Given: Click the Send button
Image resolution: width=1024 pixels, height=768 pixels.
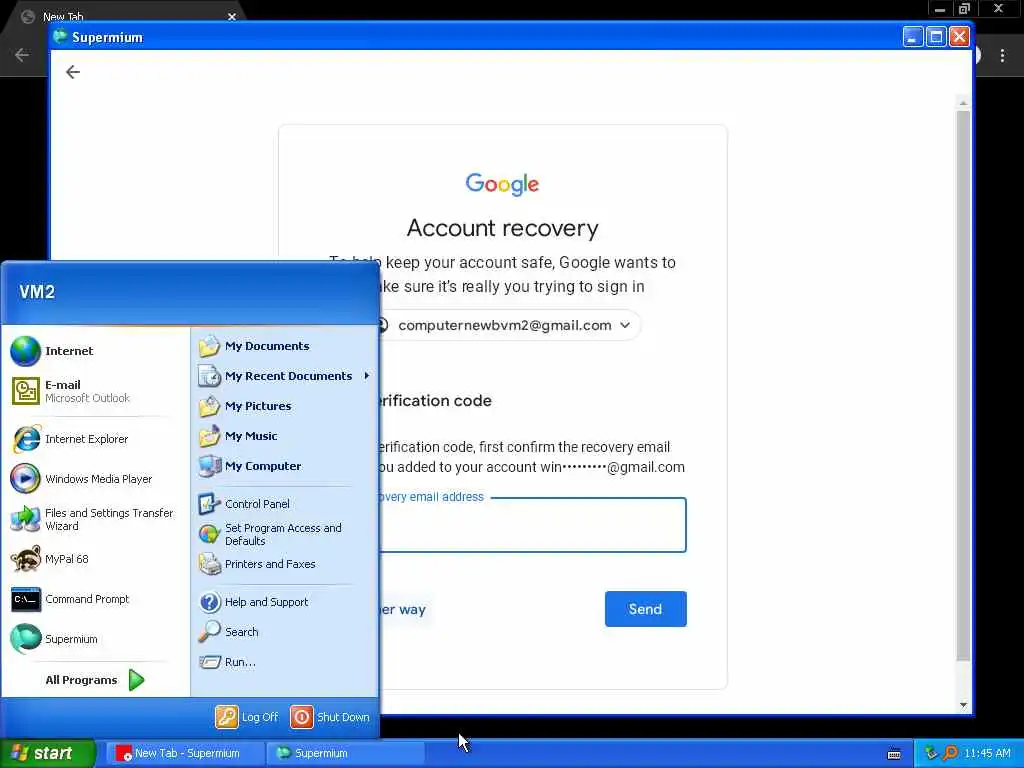Looking at the screenshot, I should [645, 609].
